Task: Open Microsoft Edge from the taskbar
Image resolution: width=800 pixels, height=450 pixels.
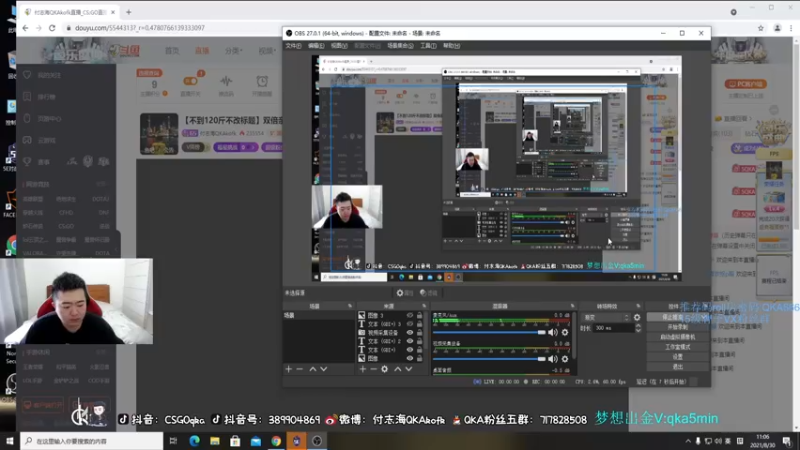Action: [x=194, y=441]
